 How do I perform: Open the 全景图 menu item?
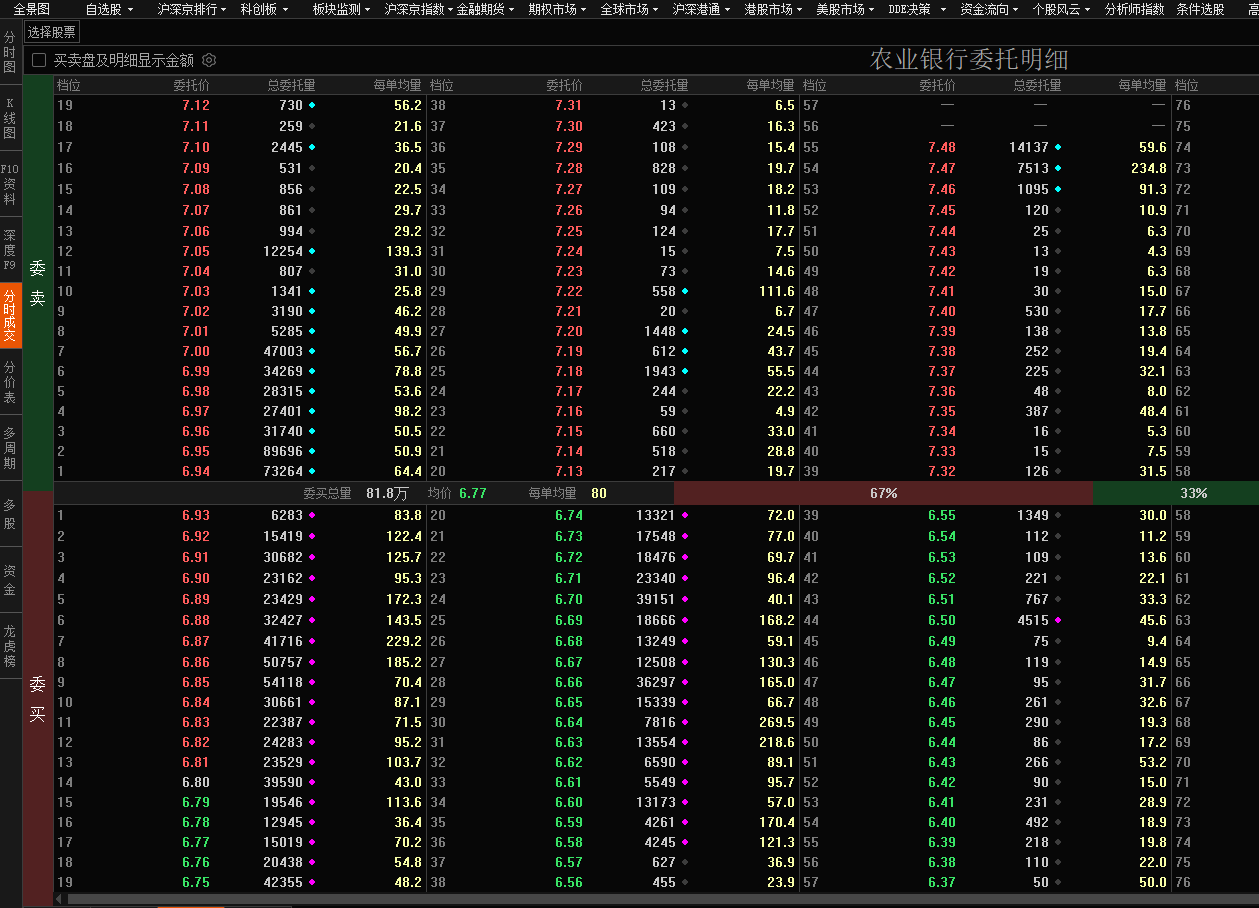tap(32, 9)
